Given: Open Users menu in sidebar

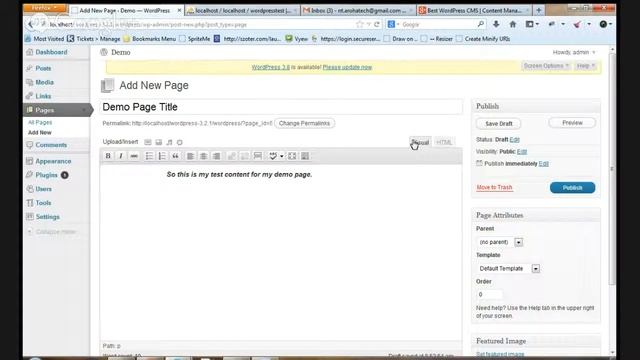Looking at the screenshot, I should [44, 189].
